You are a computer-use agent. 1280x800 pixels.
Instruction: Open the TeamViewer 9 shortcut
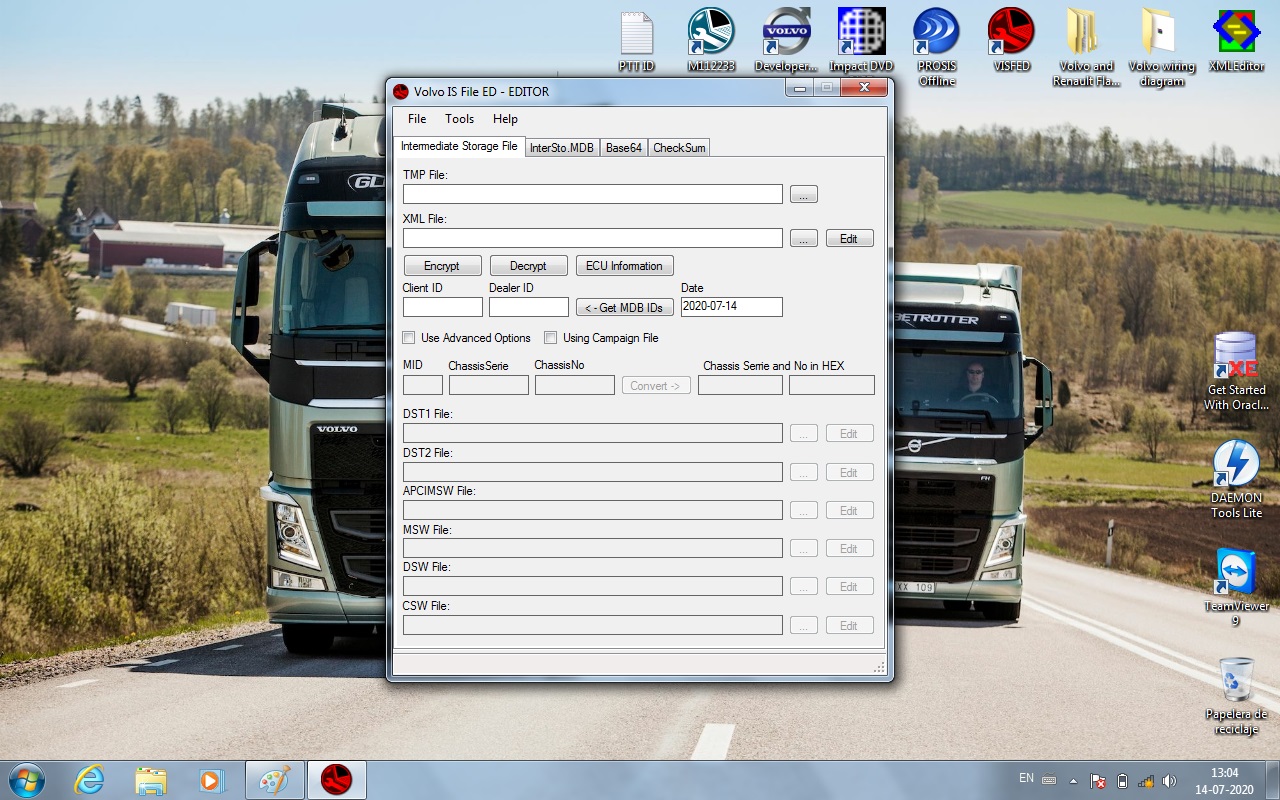pyautogui.click(x=1236, y=587)
